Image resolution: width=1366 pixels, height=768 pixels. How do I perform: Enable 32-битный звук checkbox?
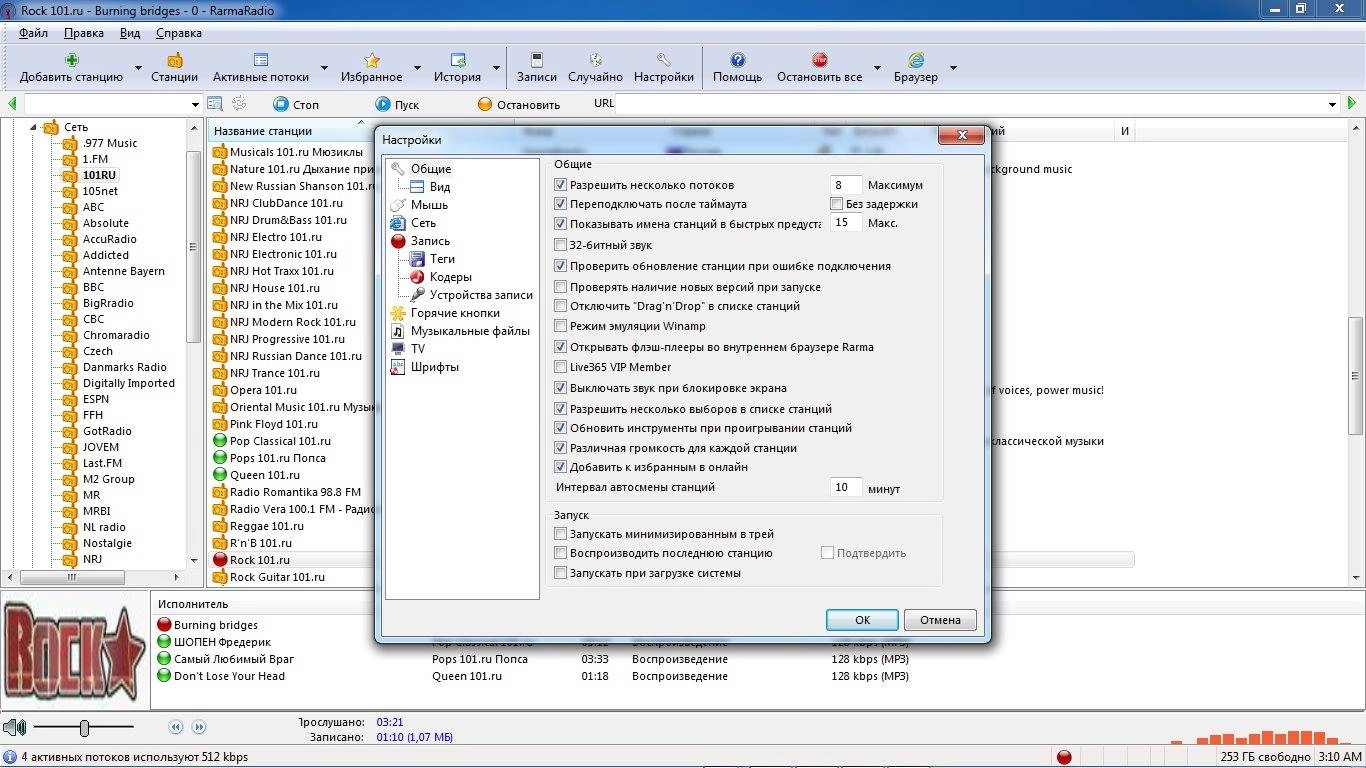coord(560,245)
